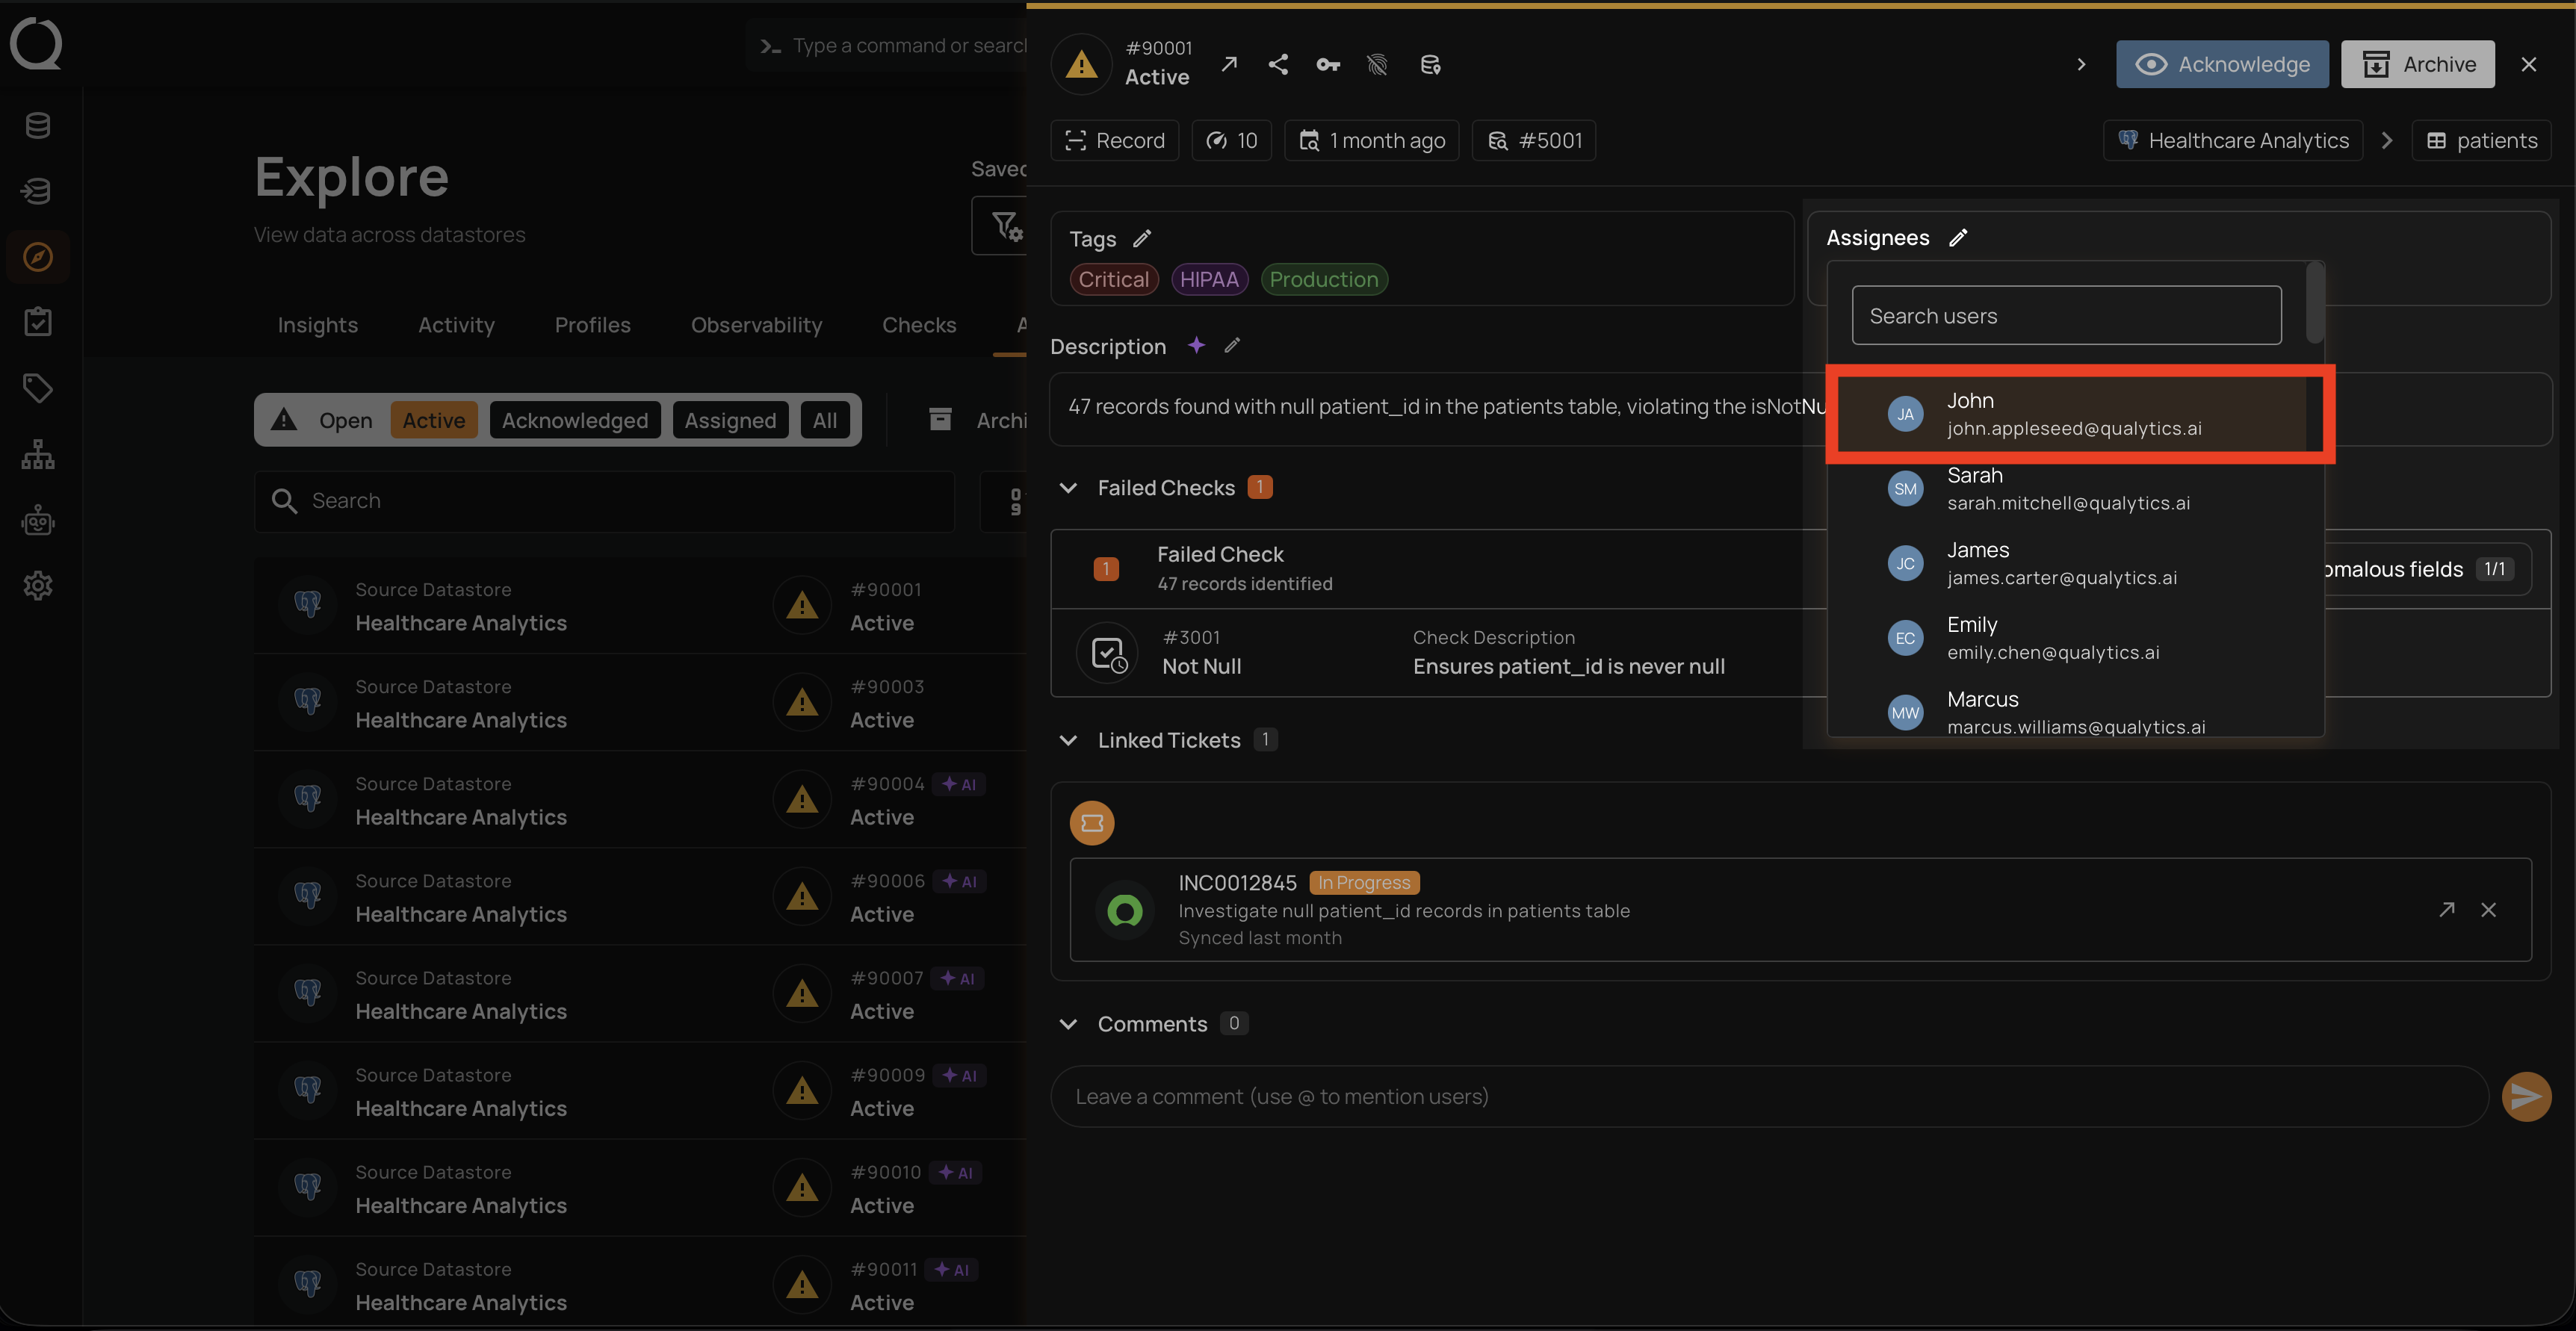Filter anomalies by Acknowledged status
The width and height of the screenshot is (2576, 1331).
tap(575, 420)
